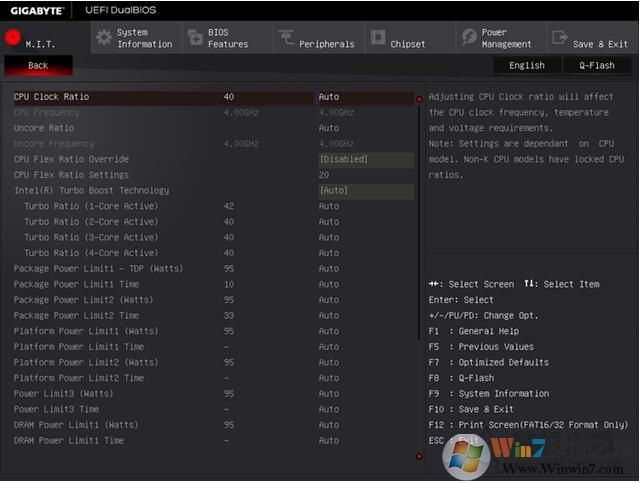Click scrollbar up arrow at top
640x483 pixels.
tap(419, 99)
